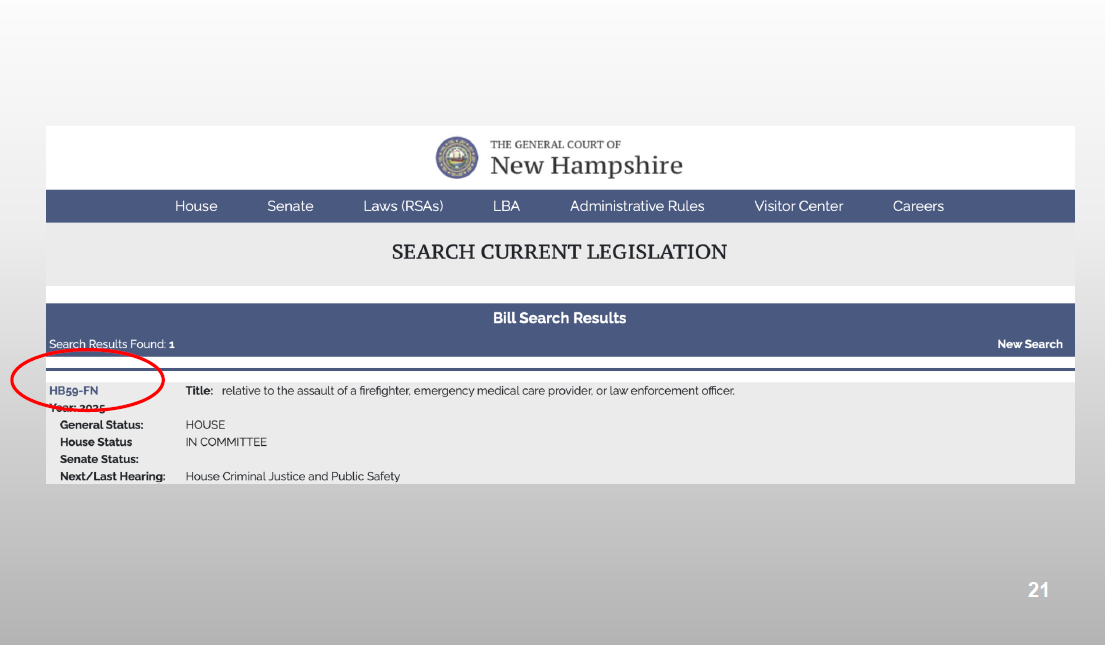Select the 'Search Results Found: 1' text
This screenshot has width=1105, height=645.
[112, 344]
